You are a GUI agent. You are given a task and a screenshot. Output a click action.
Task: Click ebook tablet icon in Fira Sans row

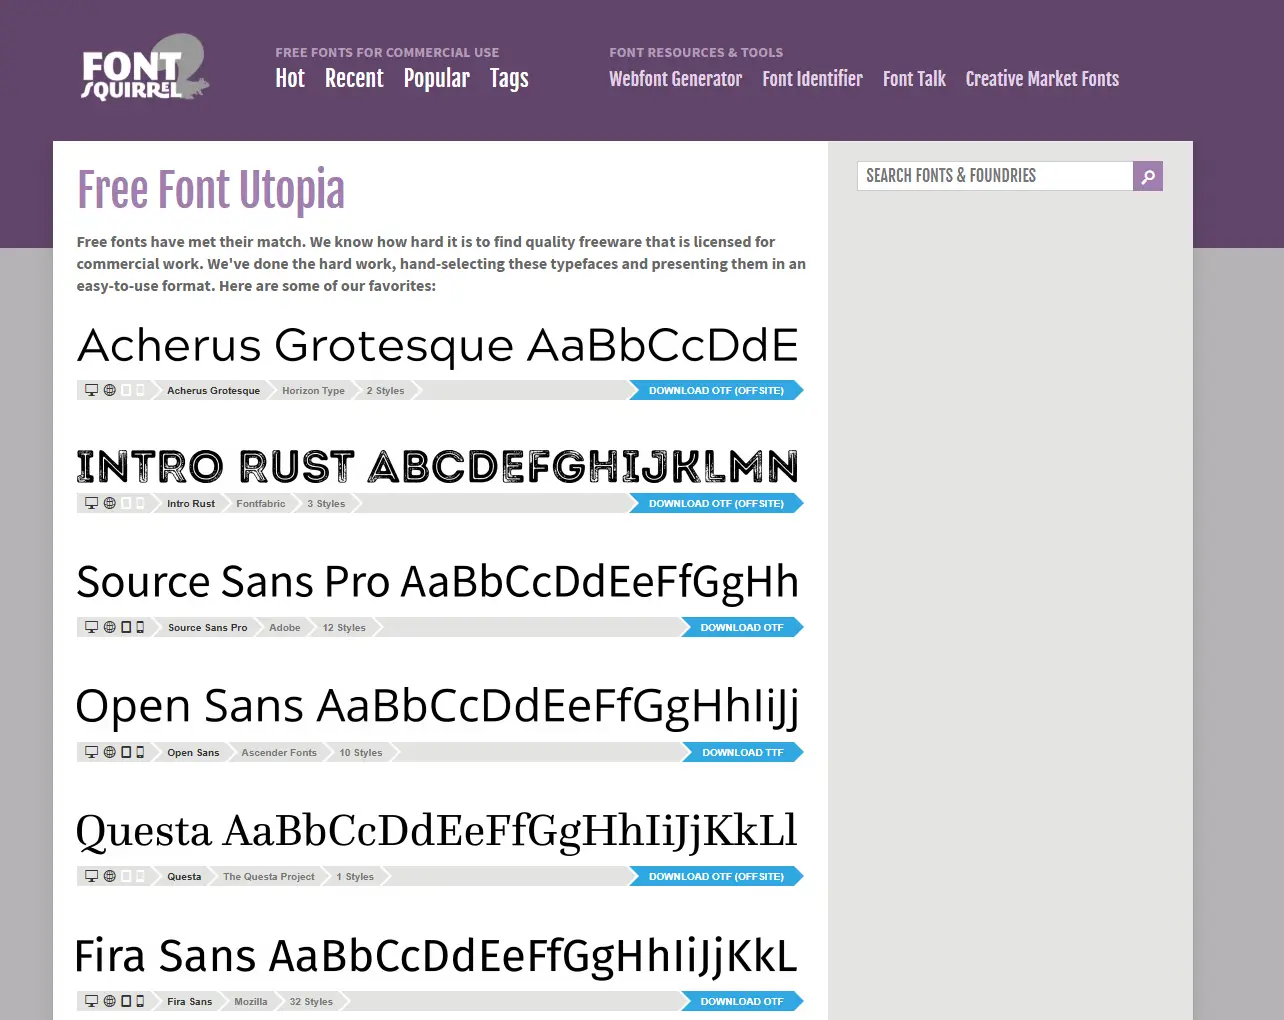coord(126,1001)
